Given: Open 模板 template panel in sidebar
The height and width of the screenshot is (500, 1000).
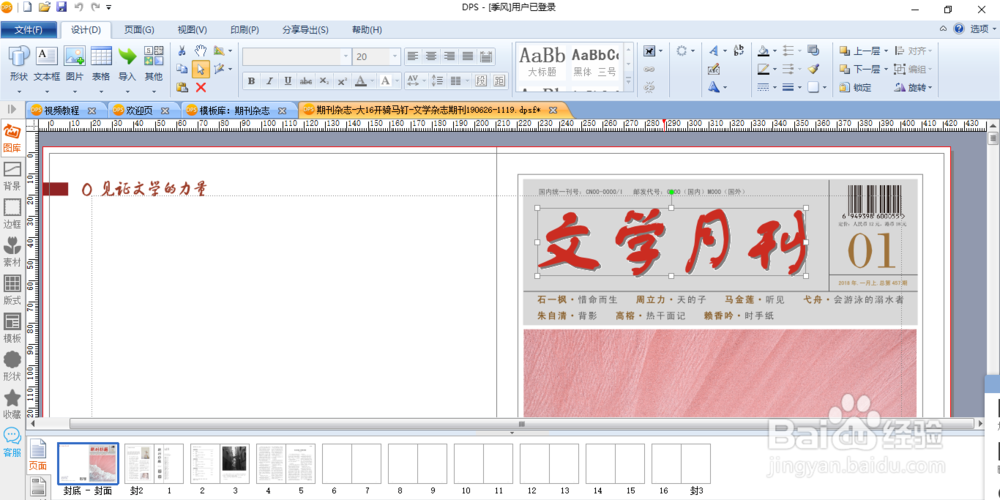Looking at the screenshot, I should (12, 328).
